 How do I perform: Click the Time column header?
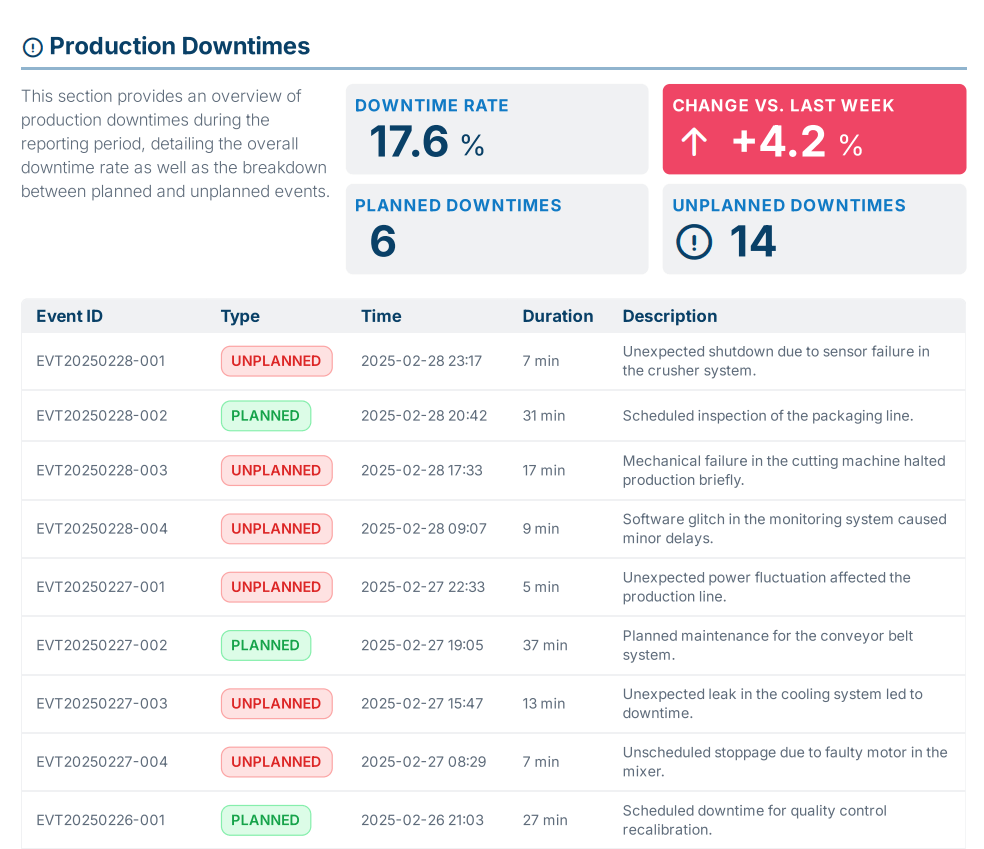point(381,316)
